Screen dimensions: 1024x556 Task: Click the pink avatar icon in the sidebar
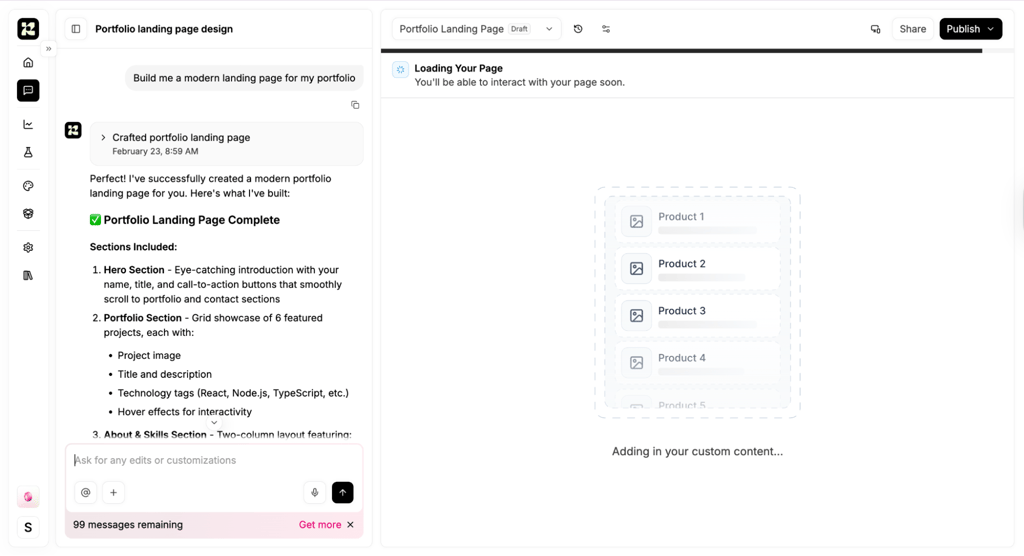click(28, 497)
